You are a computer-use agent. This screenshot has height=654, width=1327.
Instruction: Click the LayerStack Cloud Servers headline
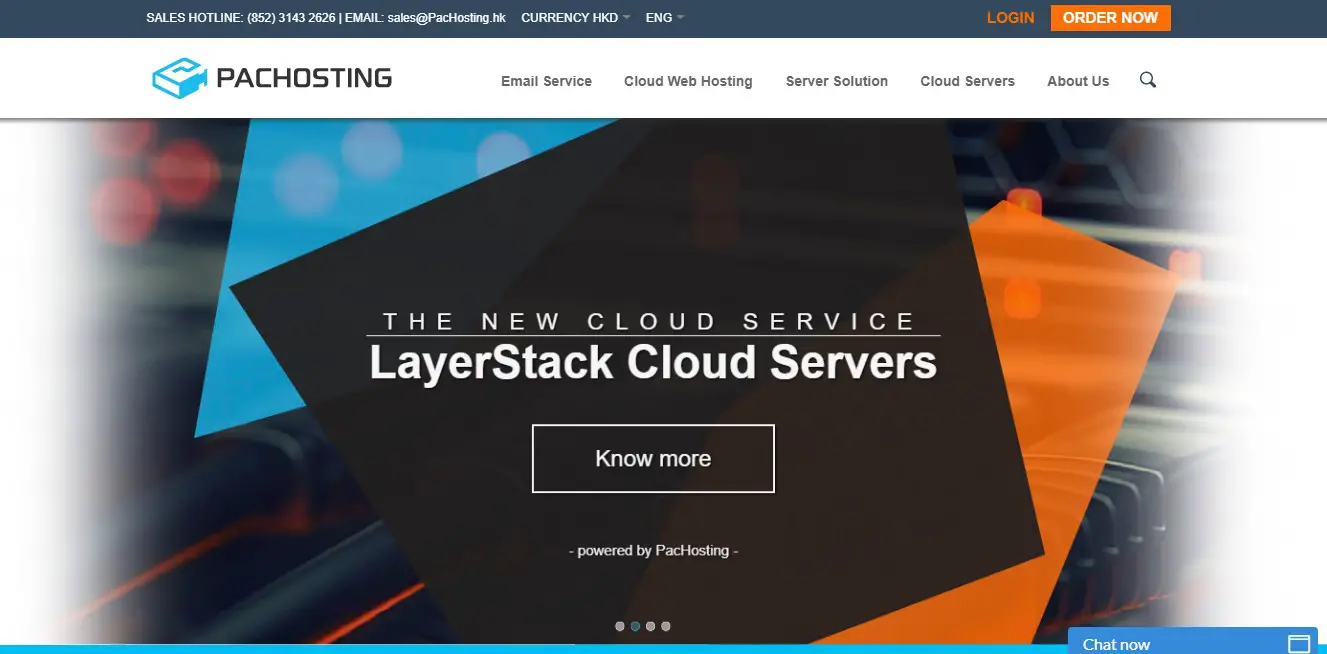(x=653, y=362)
